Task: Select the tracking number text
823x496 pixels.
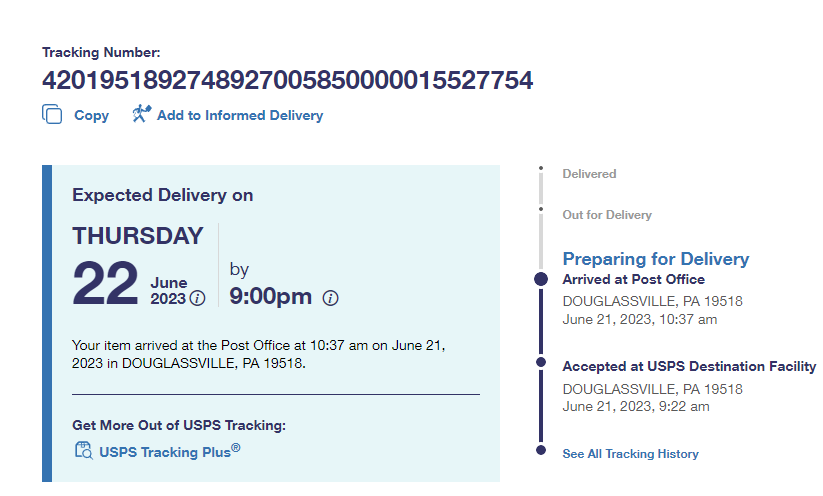Action: coord(287,80)
